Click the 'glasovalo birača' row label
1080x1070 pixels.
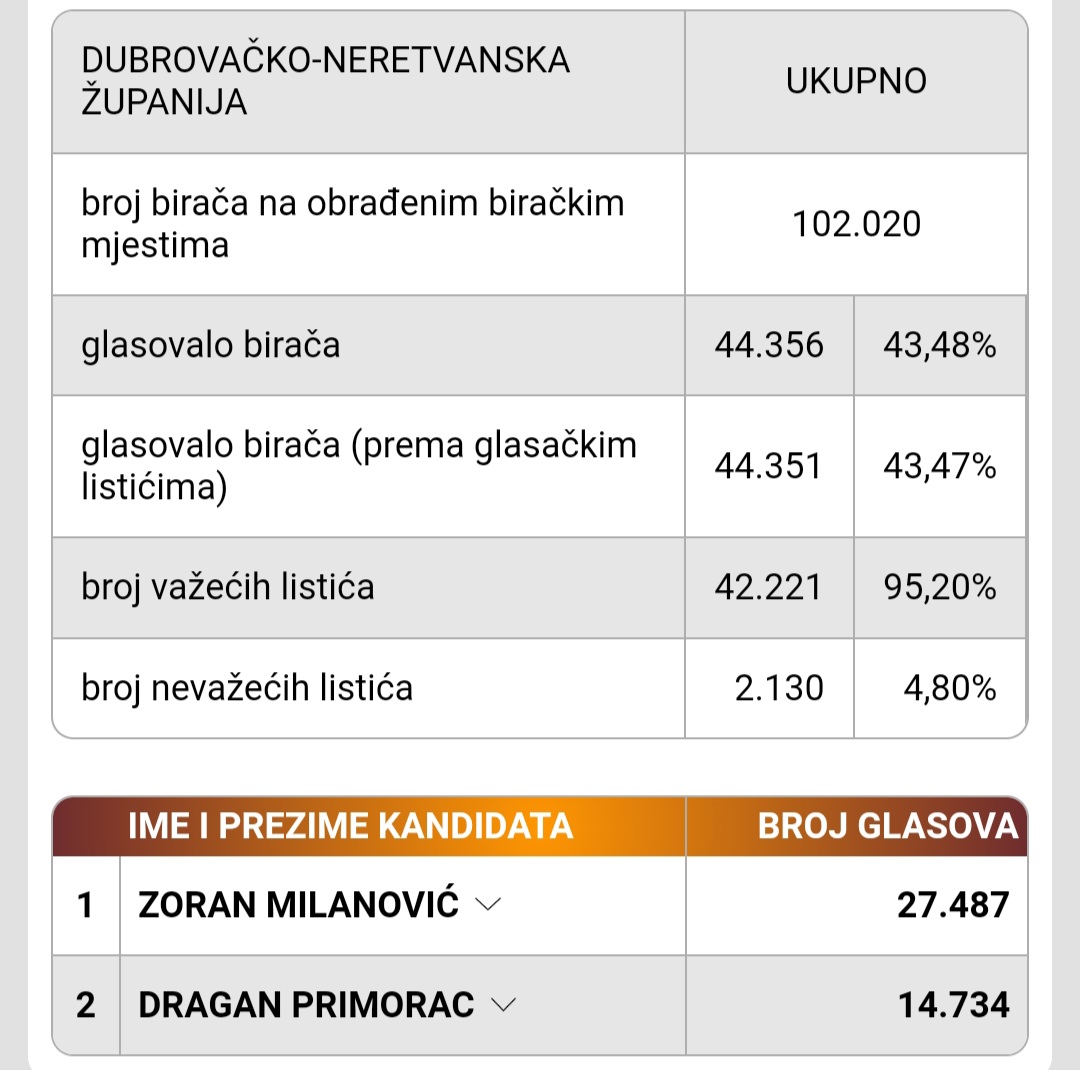[211, 345]
